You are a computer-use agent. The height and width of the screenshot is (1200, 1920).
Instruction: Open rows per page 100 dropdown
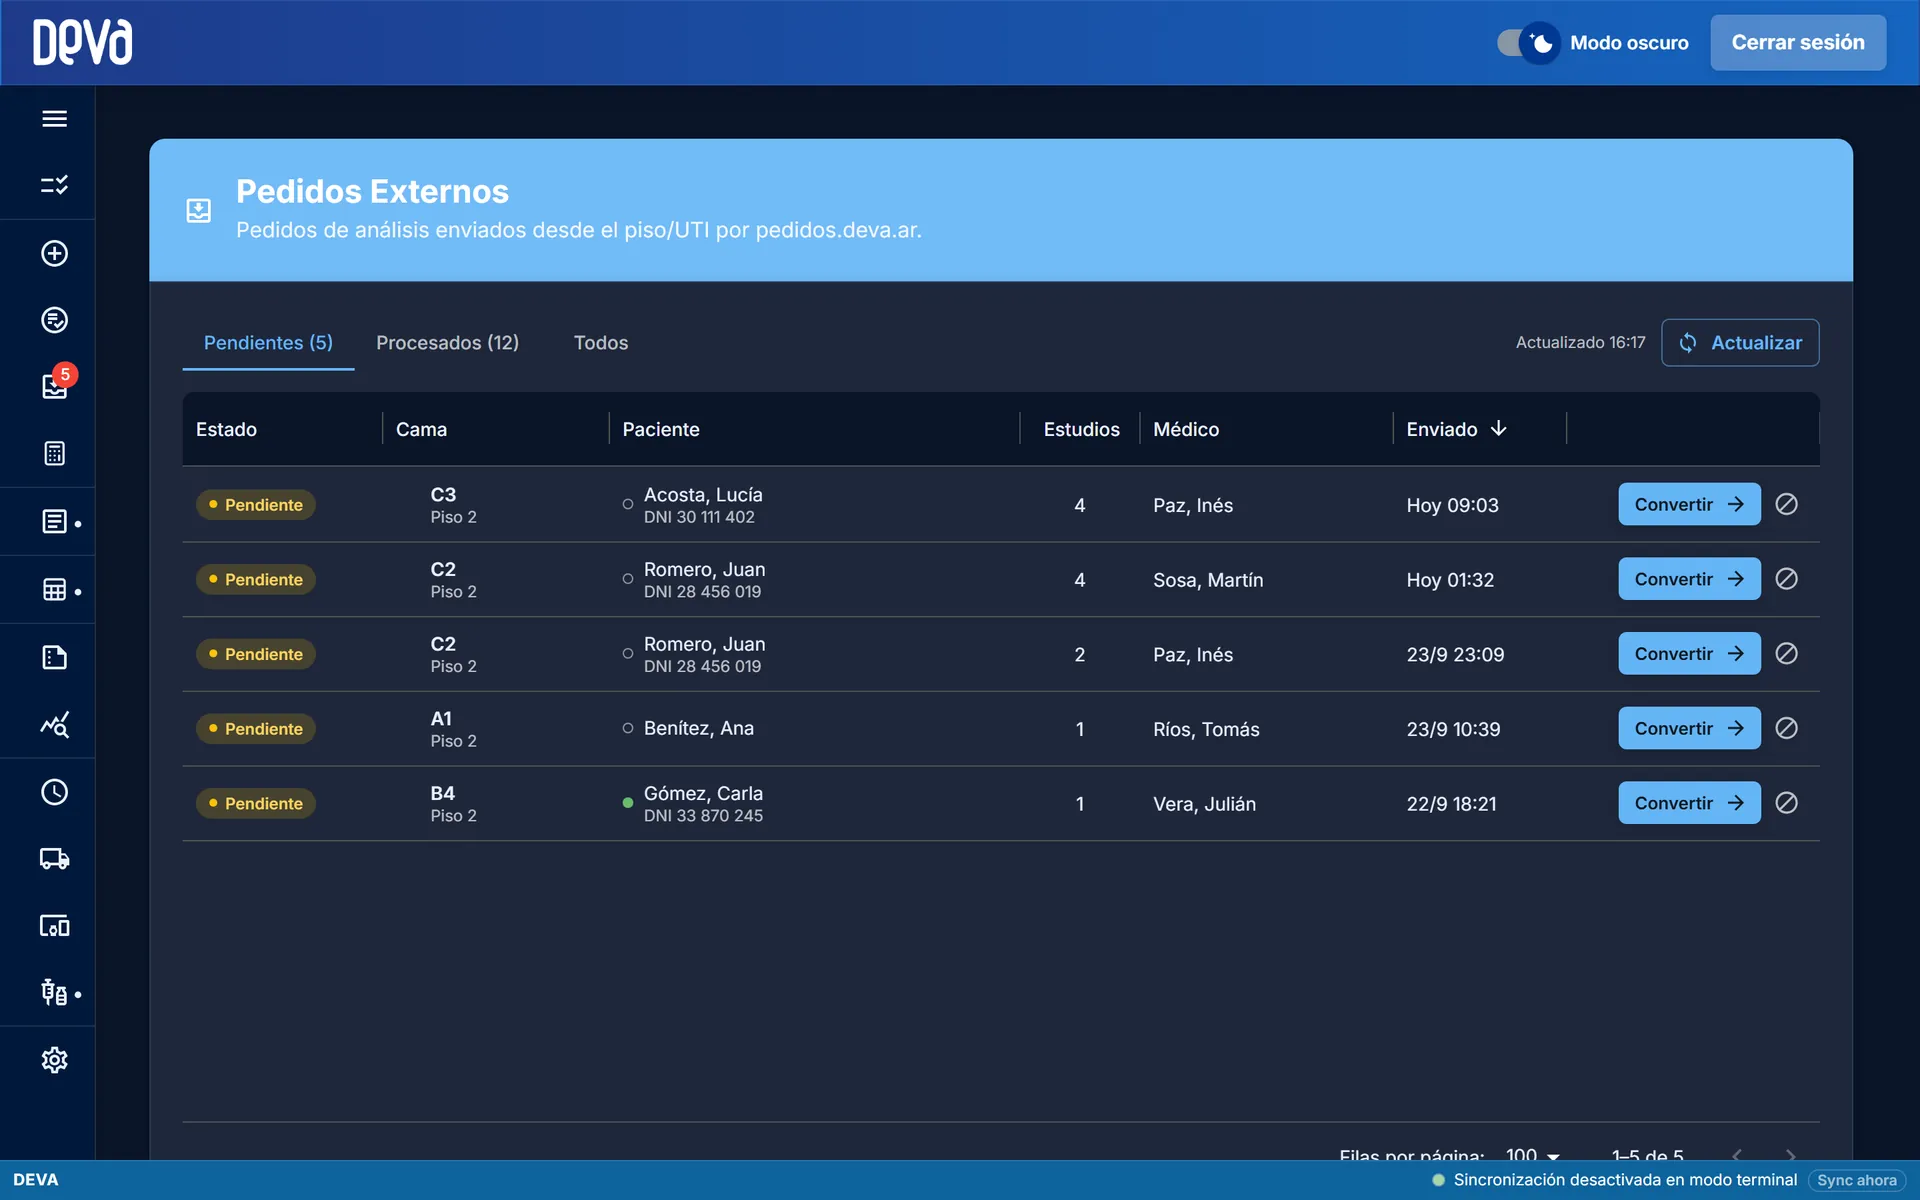click(1532, 1155)
